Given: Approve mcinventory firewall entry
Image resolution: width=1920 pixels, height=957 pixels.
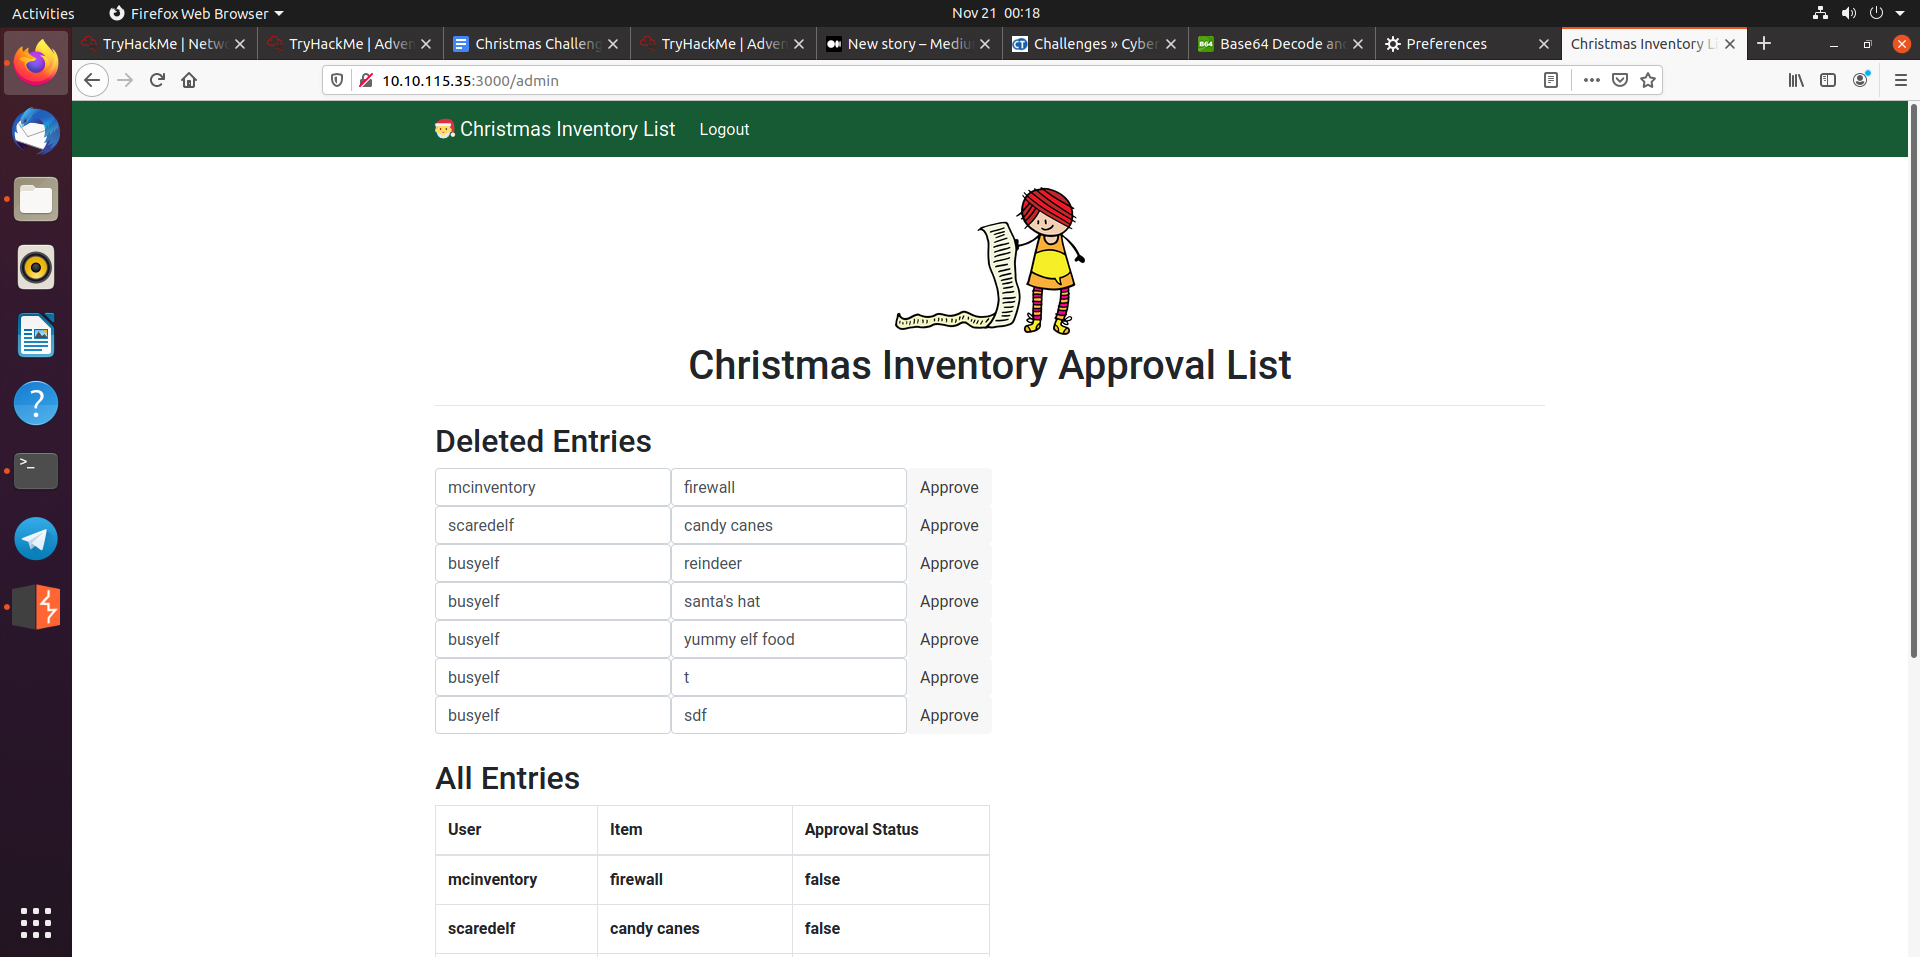Looking at the screenshot, I should point(949,487).
